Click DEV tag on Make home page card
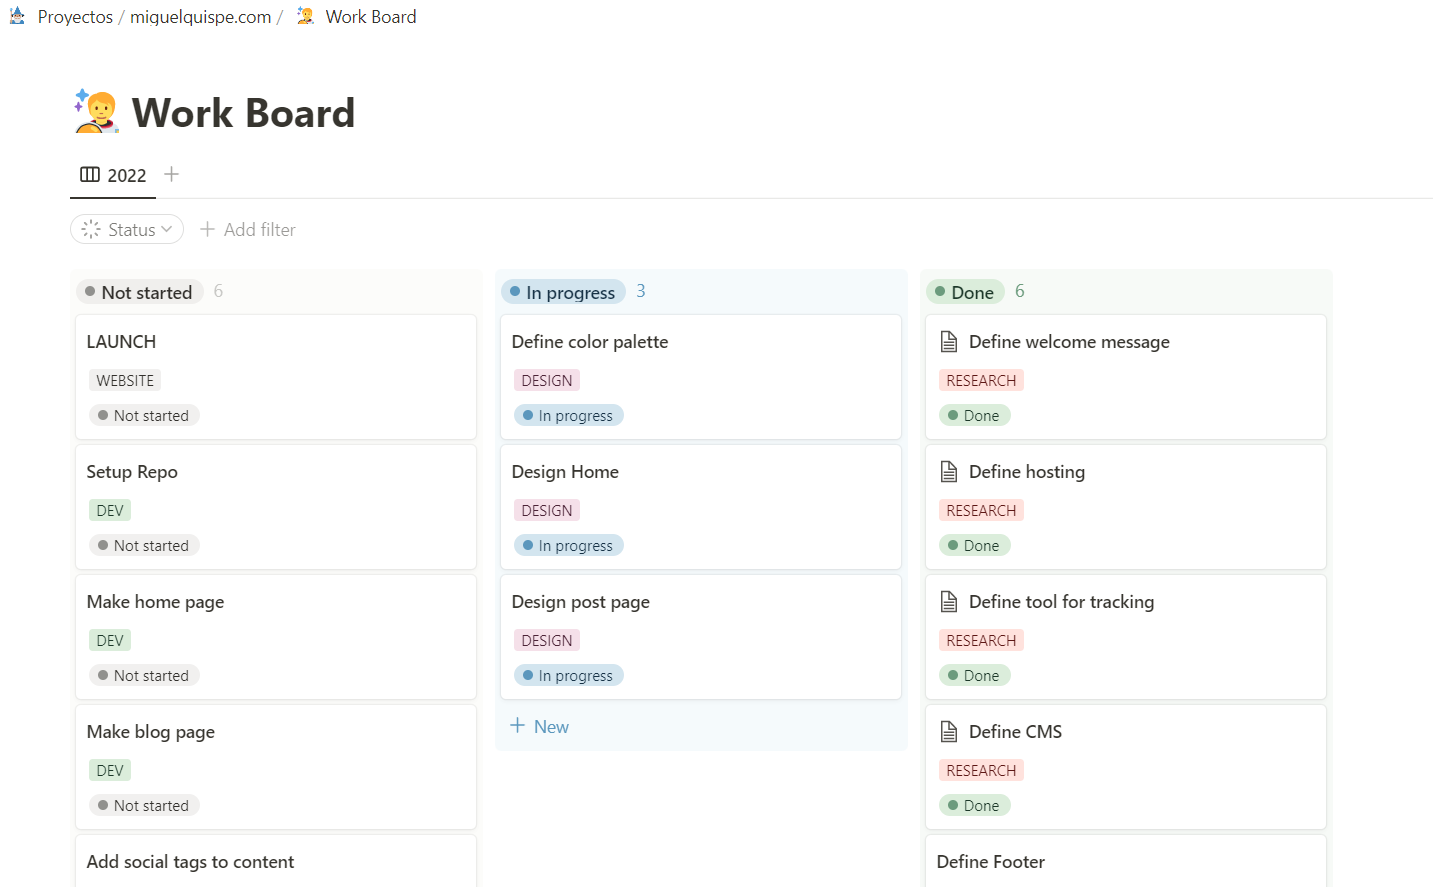Image resolution: width=1433 pixels, height=887 pixels. coord(110,641)
